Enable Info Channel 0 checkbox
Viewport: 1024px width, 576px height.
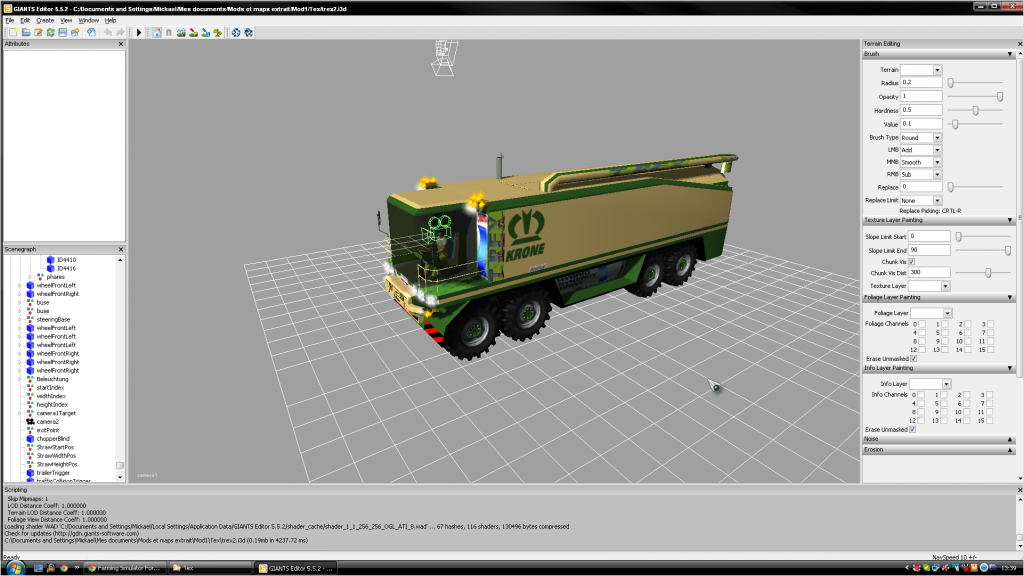coord(921,394)
